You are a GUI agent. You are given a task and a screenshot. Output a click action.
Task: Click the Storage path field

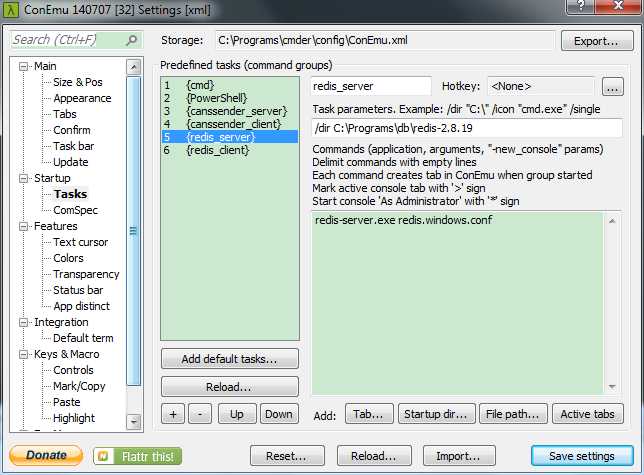385,40
